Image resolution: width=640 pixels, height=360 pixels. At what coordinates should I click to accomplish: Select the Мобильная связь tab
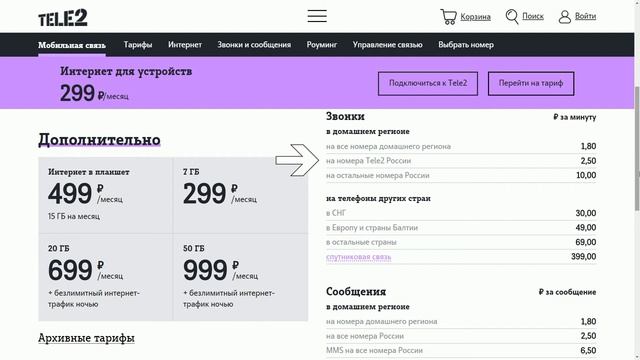72,45
